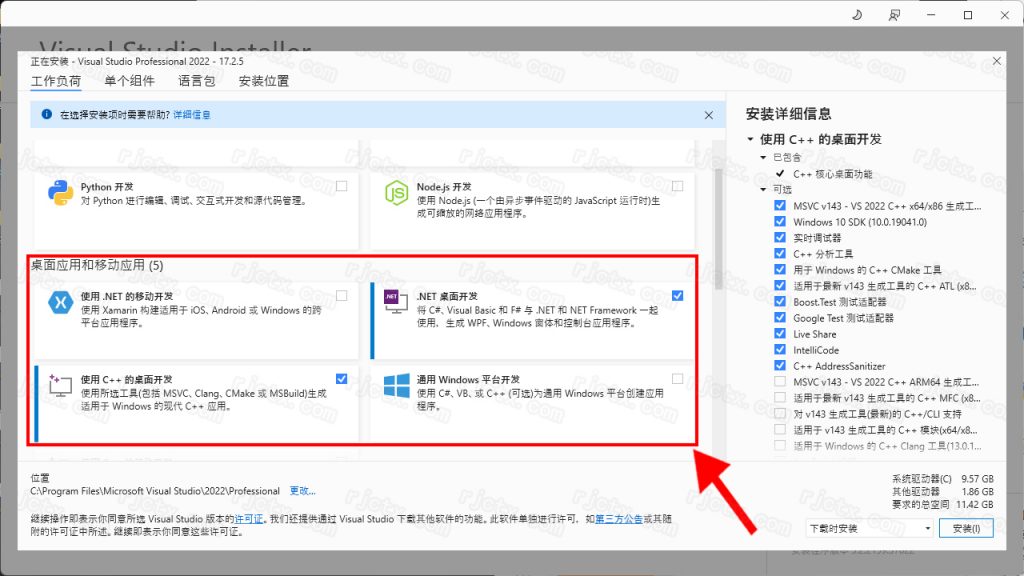
Task: Collapse the 可选 components list
Action: point(764,190)
